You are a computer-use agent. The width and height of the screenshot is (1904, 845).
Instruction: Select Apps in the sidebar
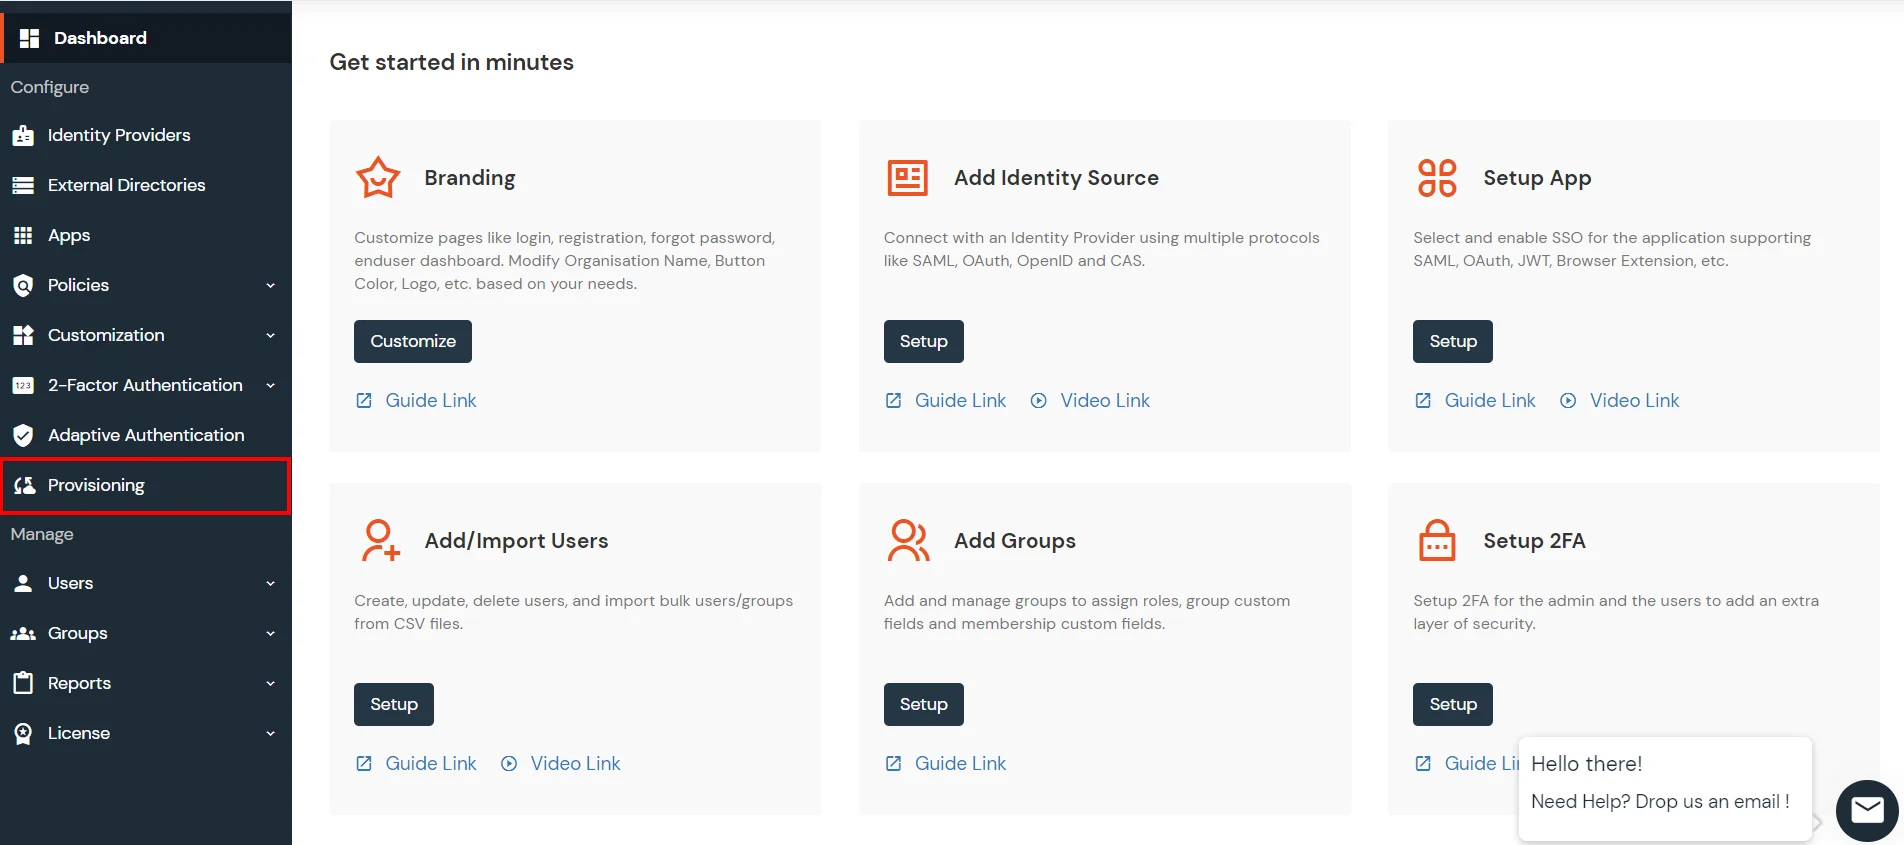pos(146,235)
